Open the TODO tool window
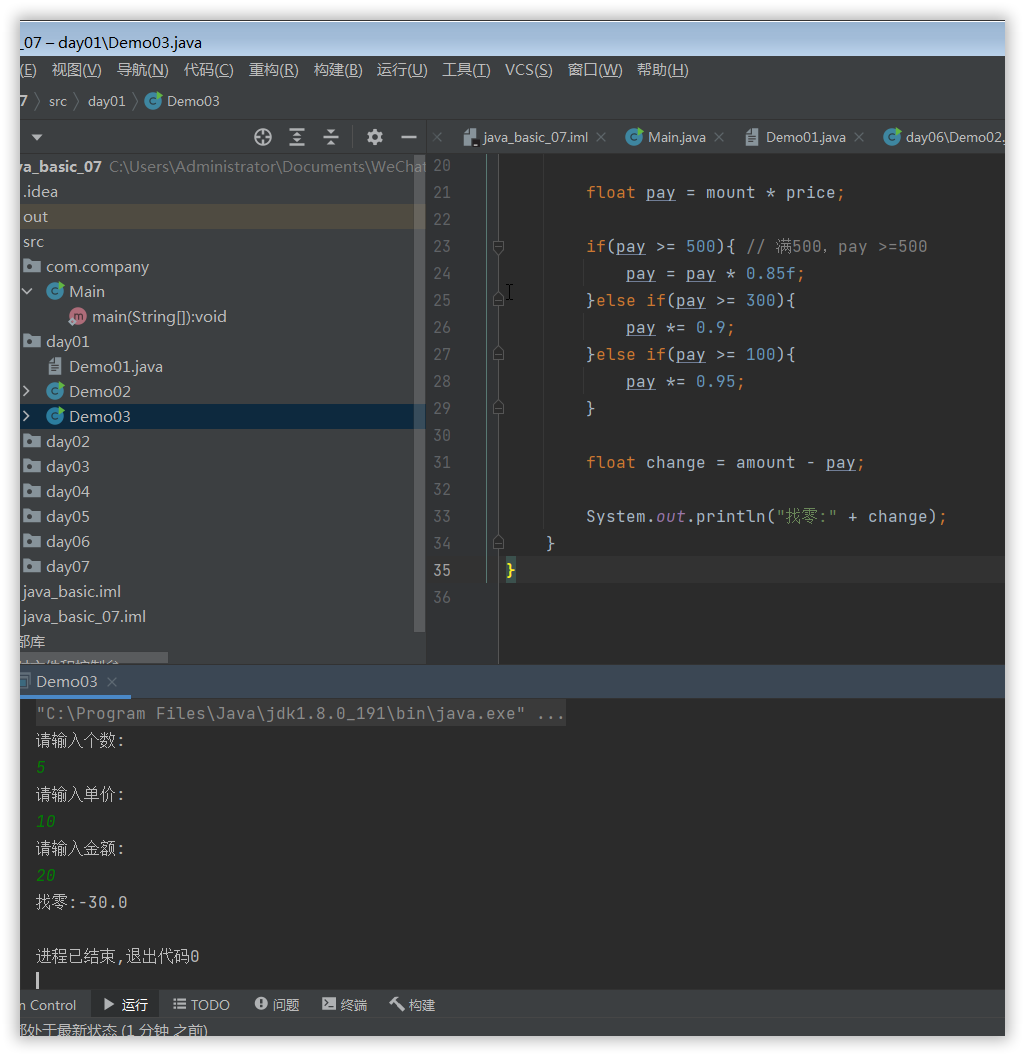The height and width of the screenshot is (1056, 1025). [201, 1005]
